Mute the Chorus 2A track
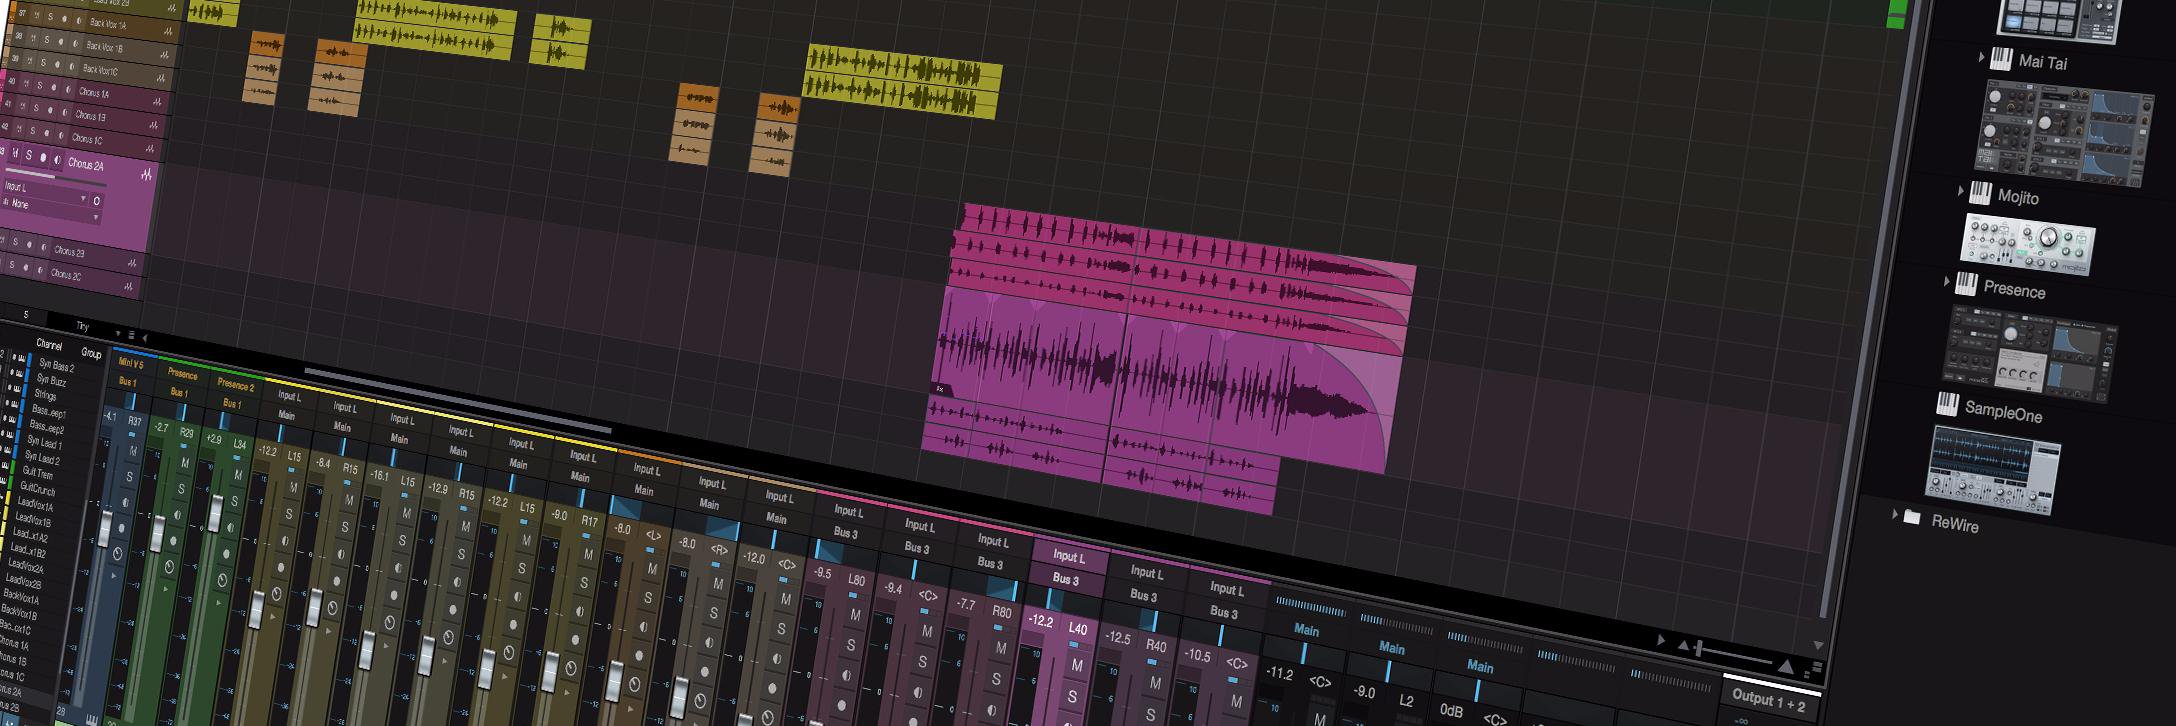2176x726 pixels. tap(16, 153)
